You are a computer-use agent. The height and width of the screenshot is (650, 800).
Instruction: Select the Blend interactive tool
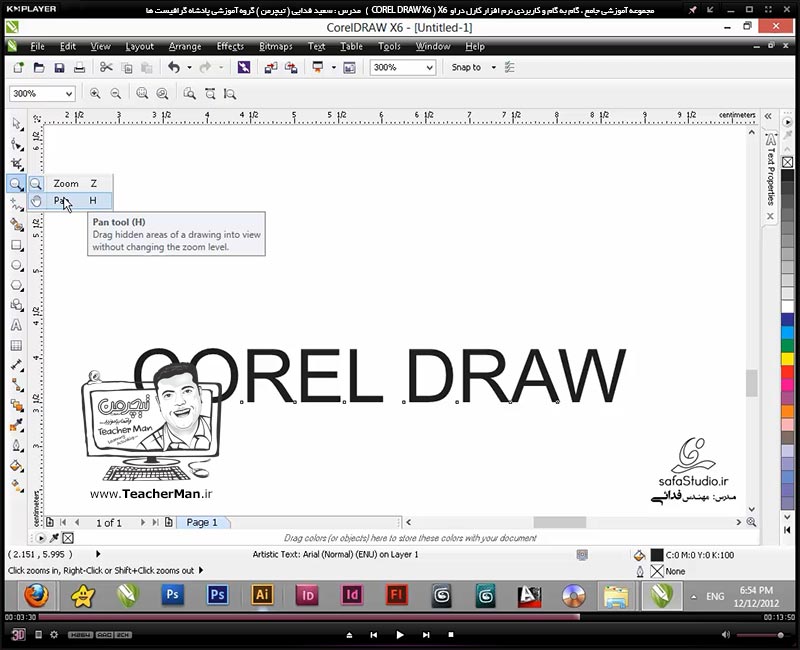17,406
